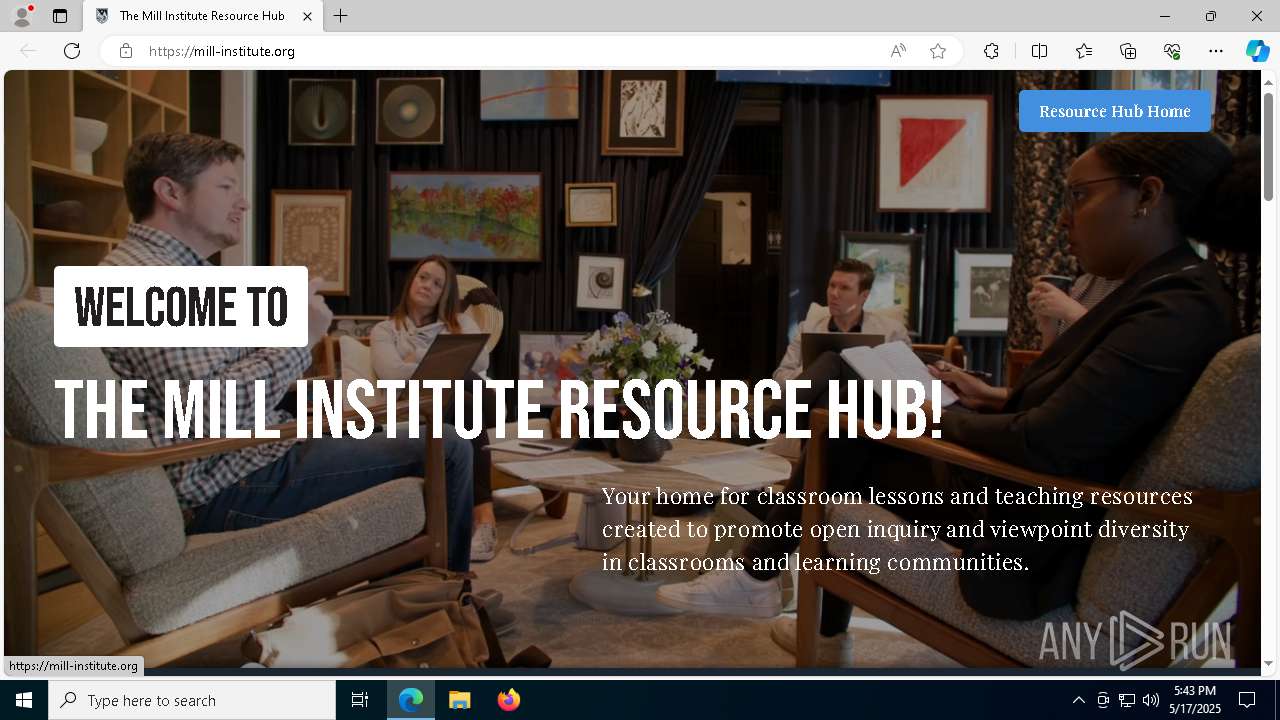Open the Extensions puzzle icon

[991, 51]
